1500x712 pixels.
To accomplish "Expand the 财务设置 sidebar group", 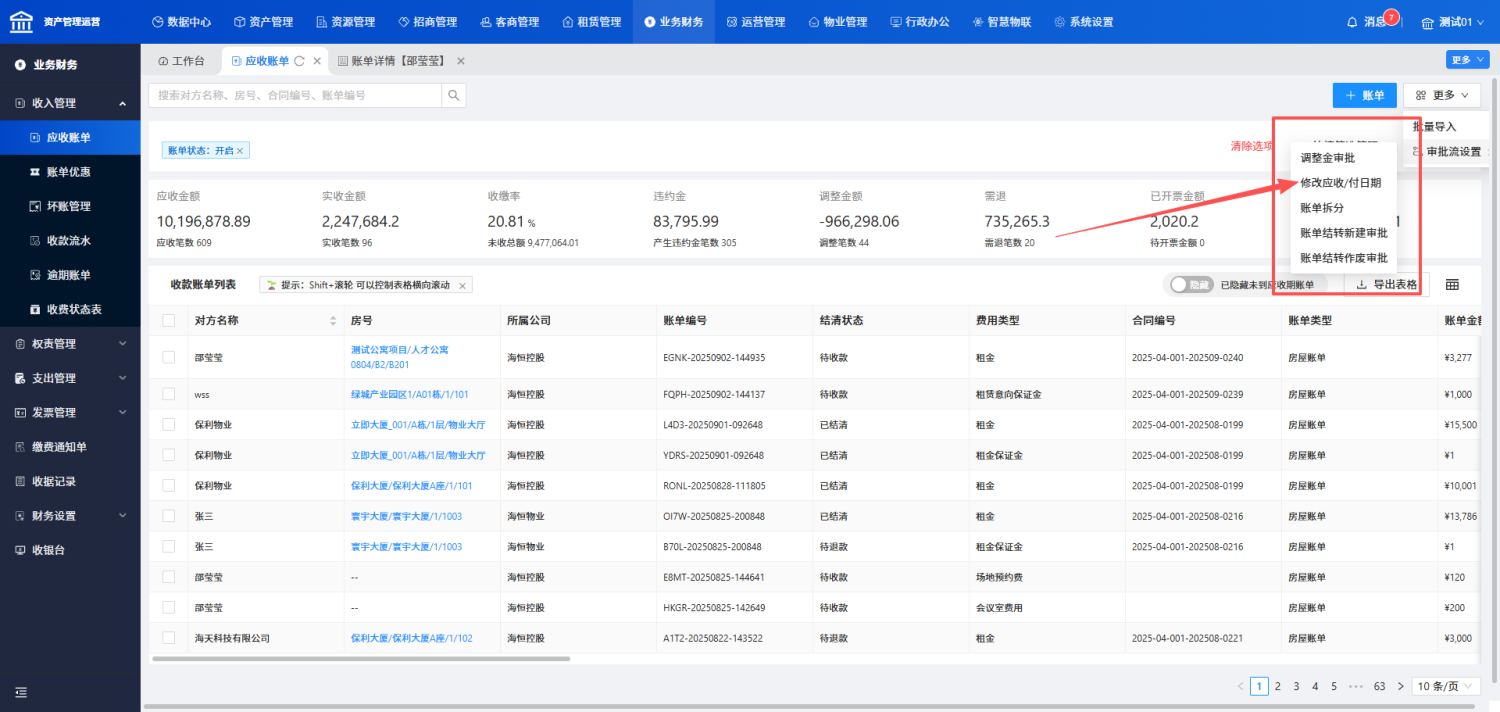I will tap(70, 516).
